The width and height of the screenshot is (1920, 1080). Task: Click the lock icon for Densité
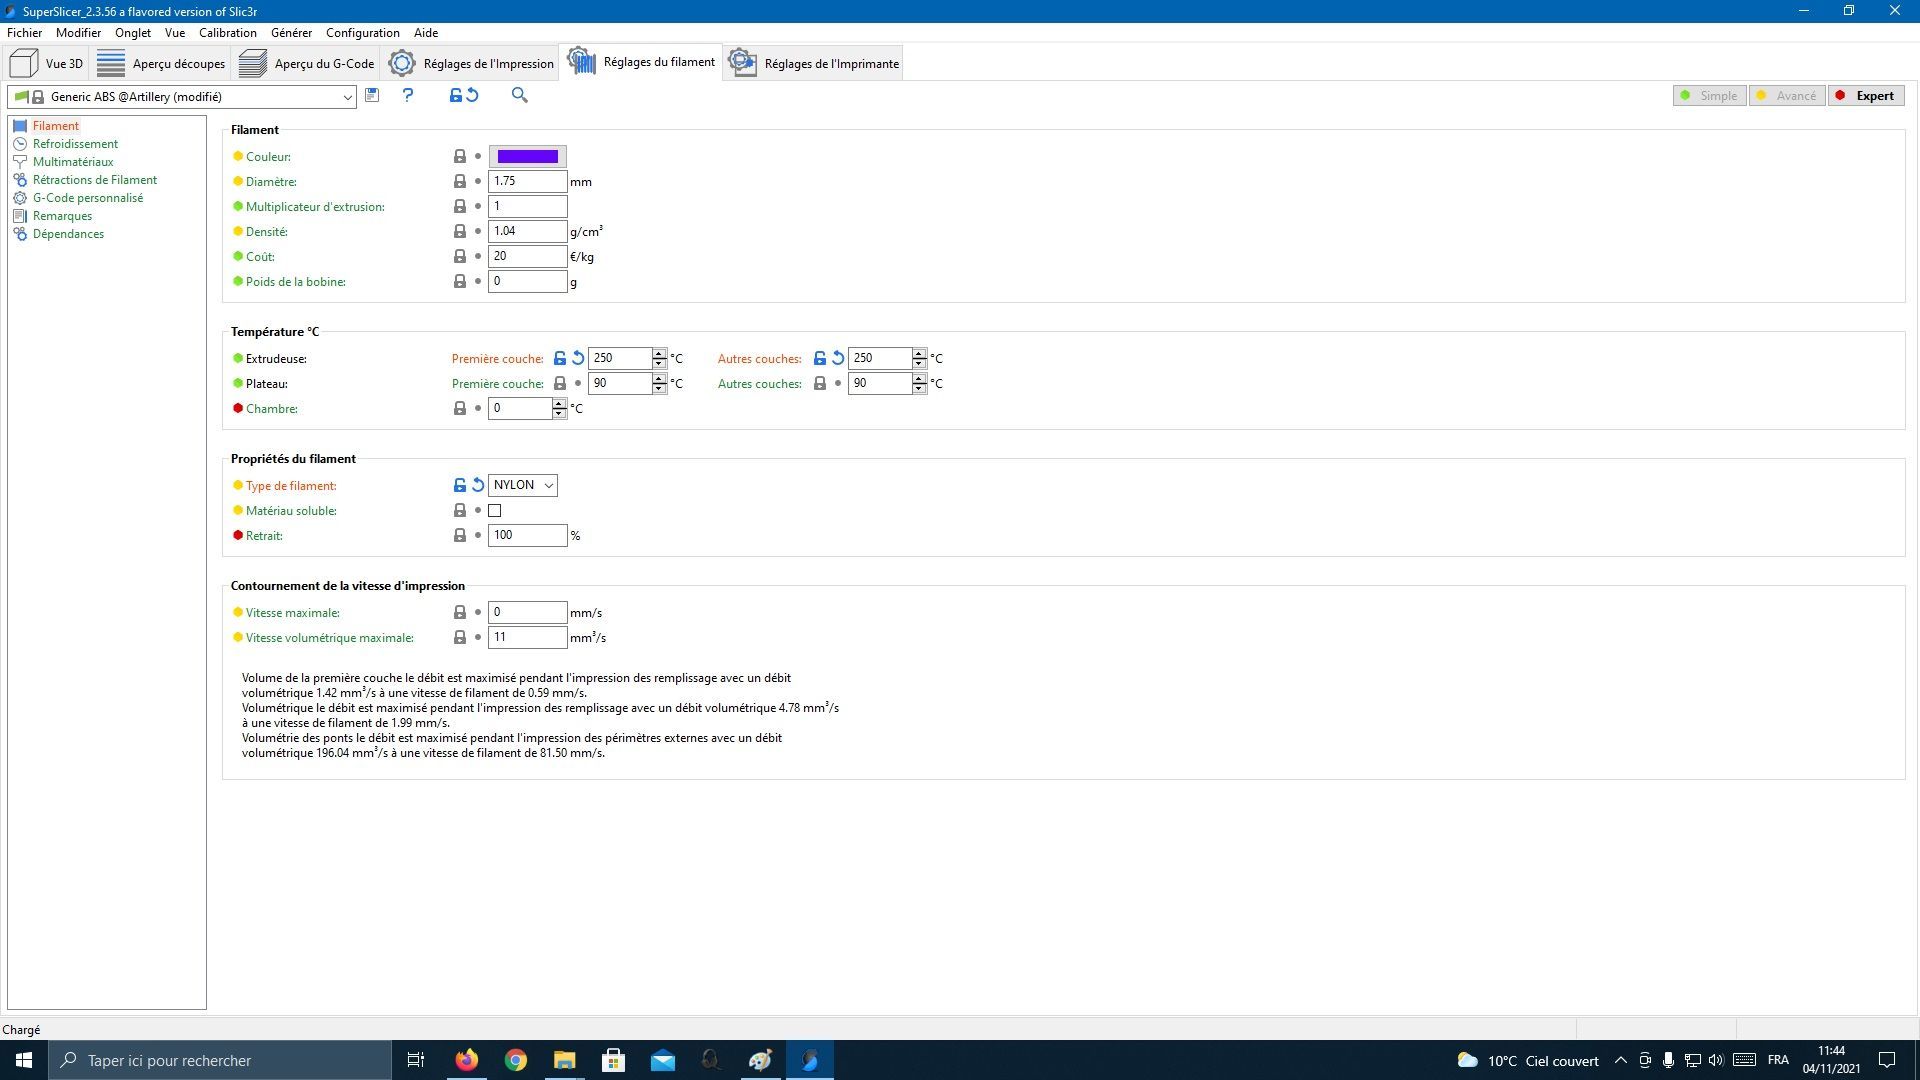(460, 231)
